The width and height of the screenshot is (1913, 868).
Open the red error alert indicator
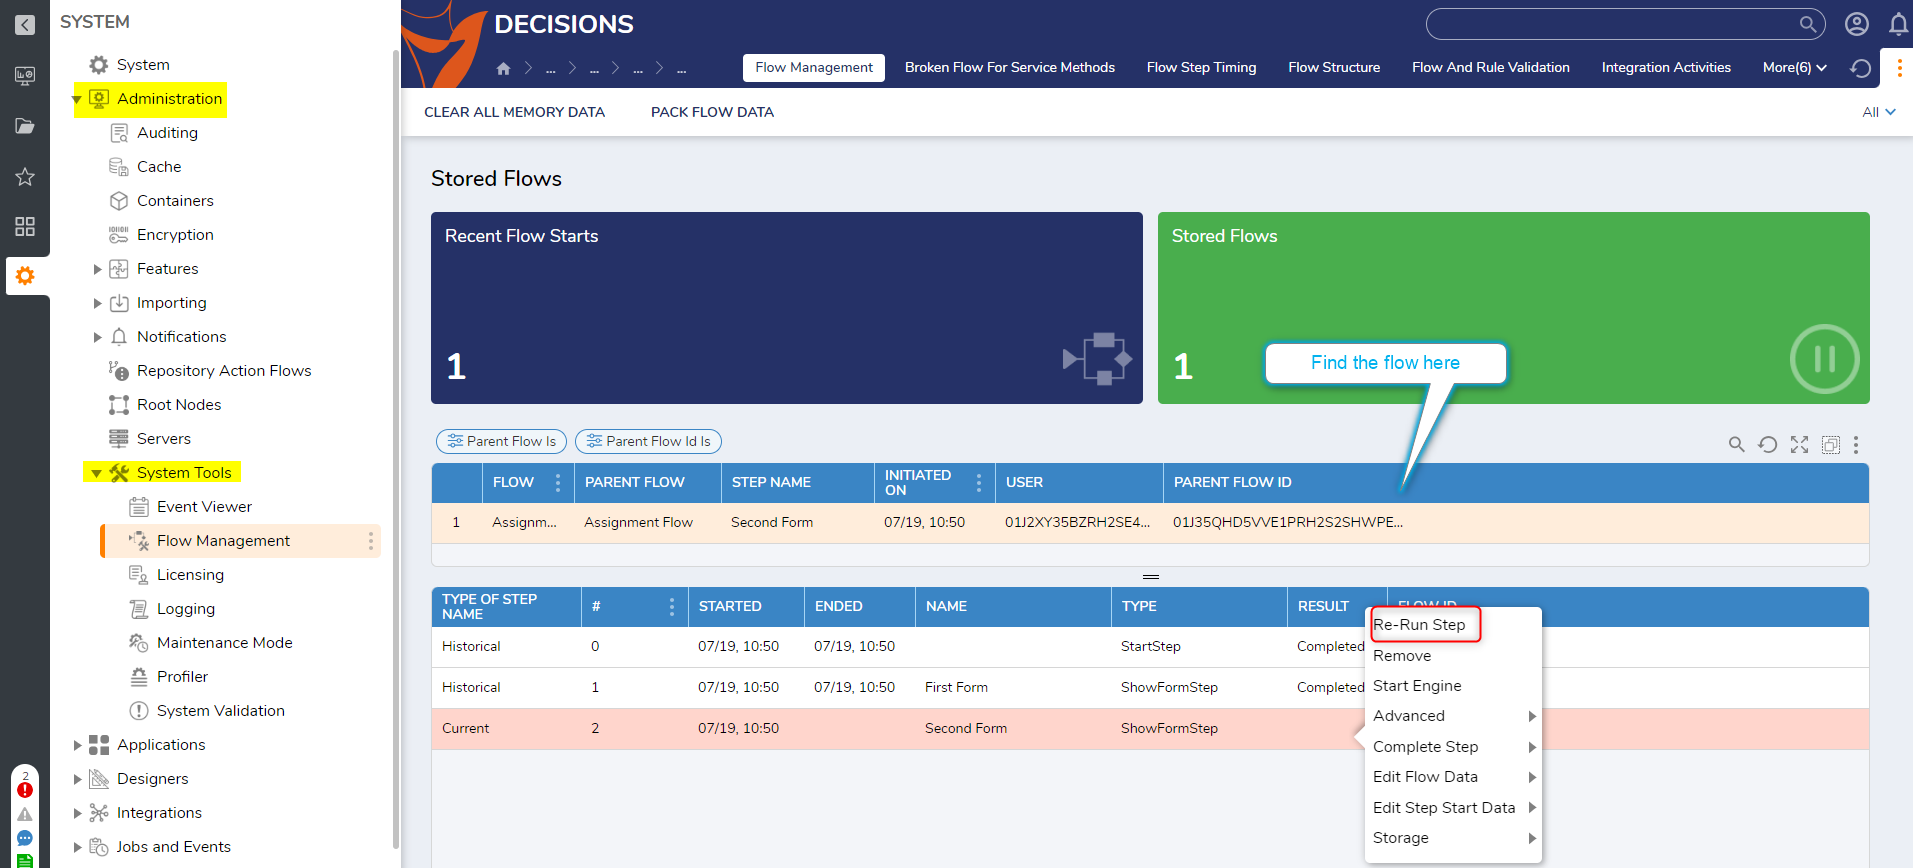point(25,790)
